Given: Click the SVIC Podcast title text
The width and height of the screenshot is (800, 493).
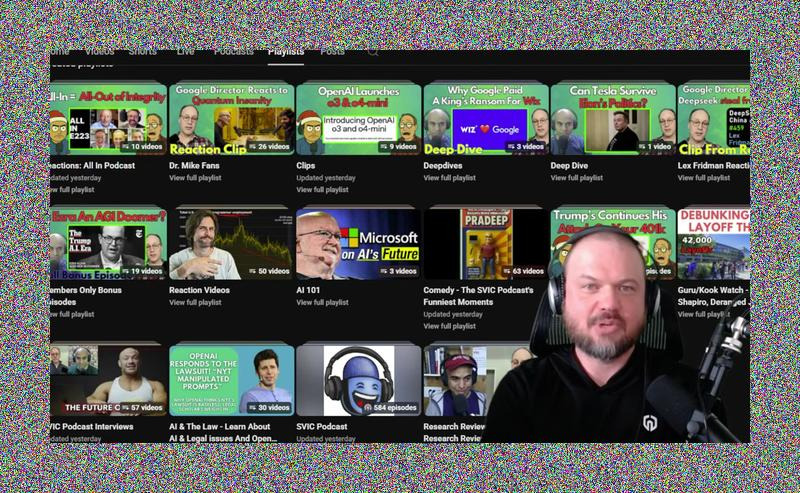Looking at the screenshot, I should tap(321, 426).
